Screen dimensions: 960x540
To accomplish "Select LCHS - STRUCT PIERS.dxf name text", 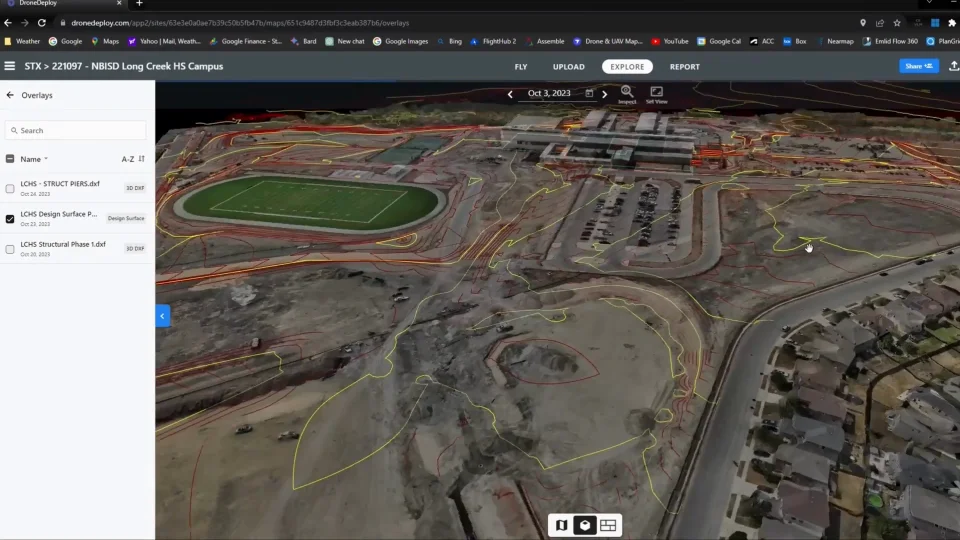I will coord(60,184).
